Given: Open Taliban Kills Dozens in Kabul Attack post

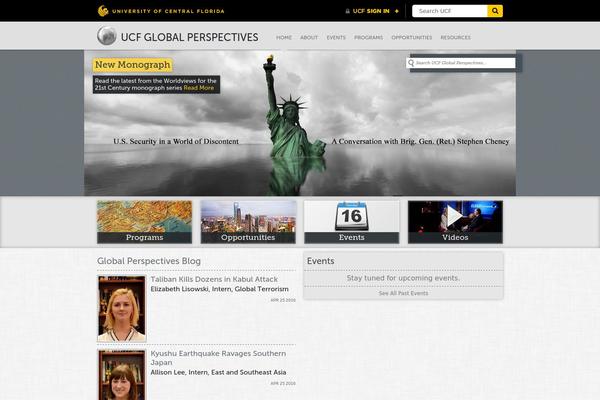Looking at the screenshot, I should [x=214, y=279].
